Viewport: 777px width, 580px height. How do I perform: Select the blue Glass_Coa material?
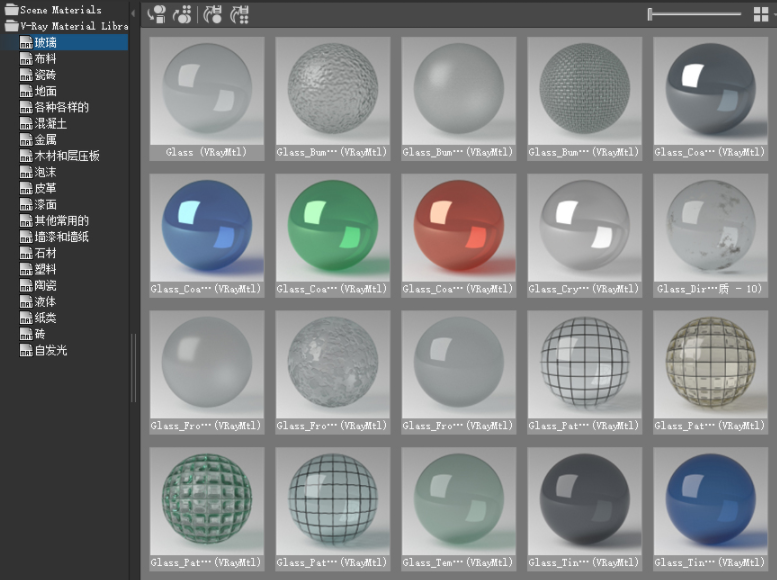pos(207,235)
